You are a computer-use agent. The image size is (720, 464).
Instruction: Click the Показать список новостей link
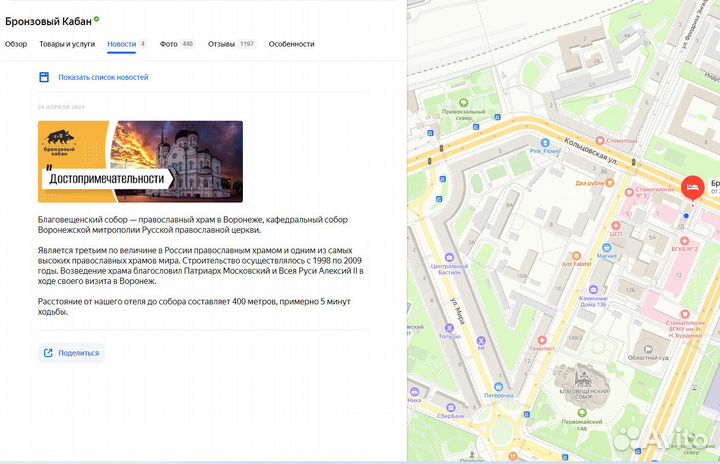pos(103,77)
